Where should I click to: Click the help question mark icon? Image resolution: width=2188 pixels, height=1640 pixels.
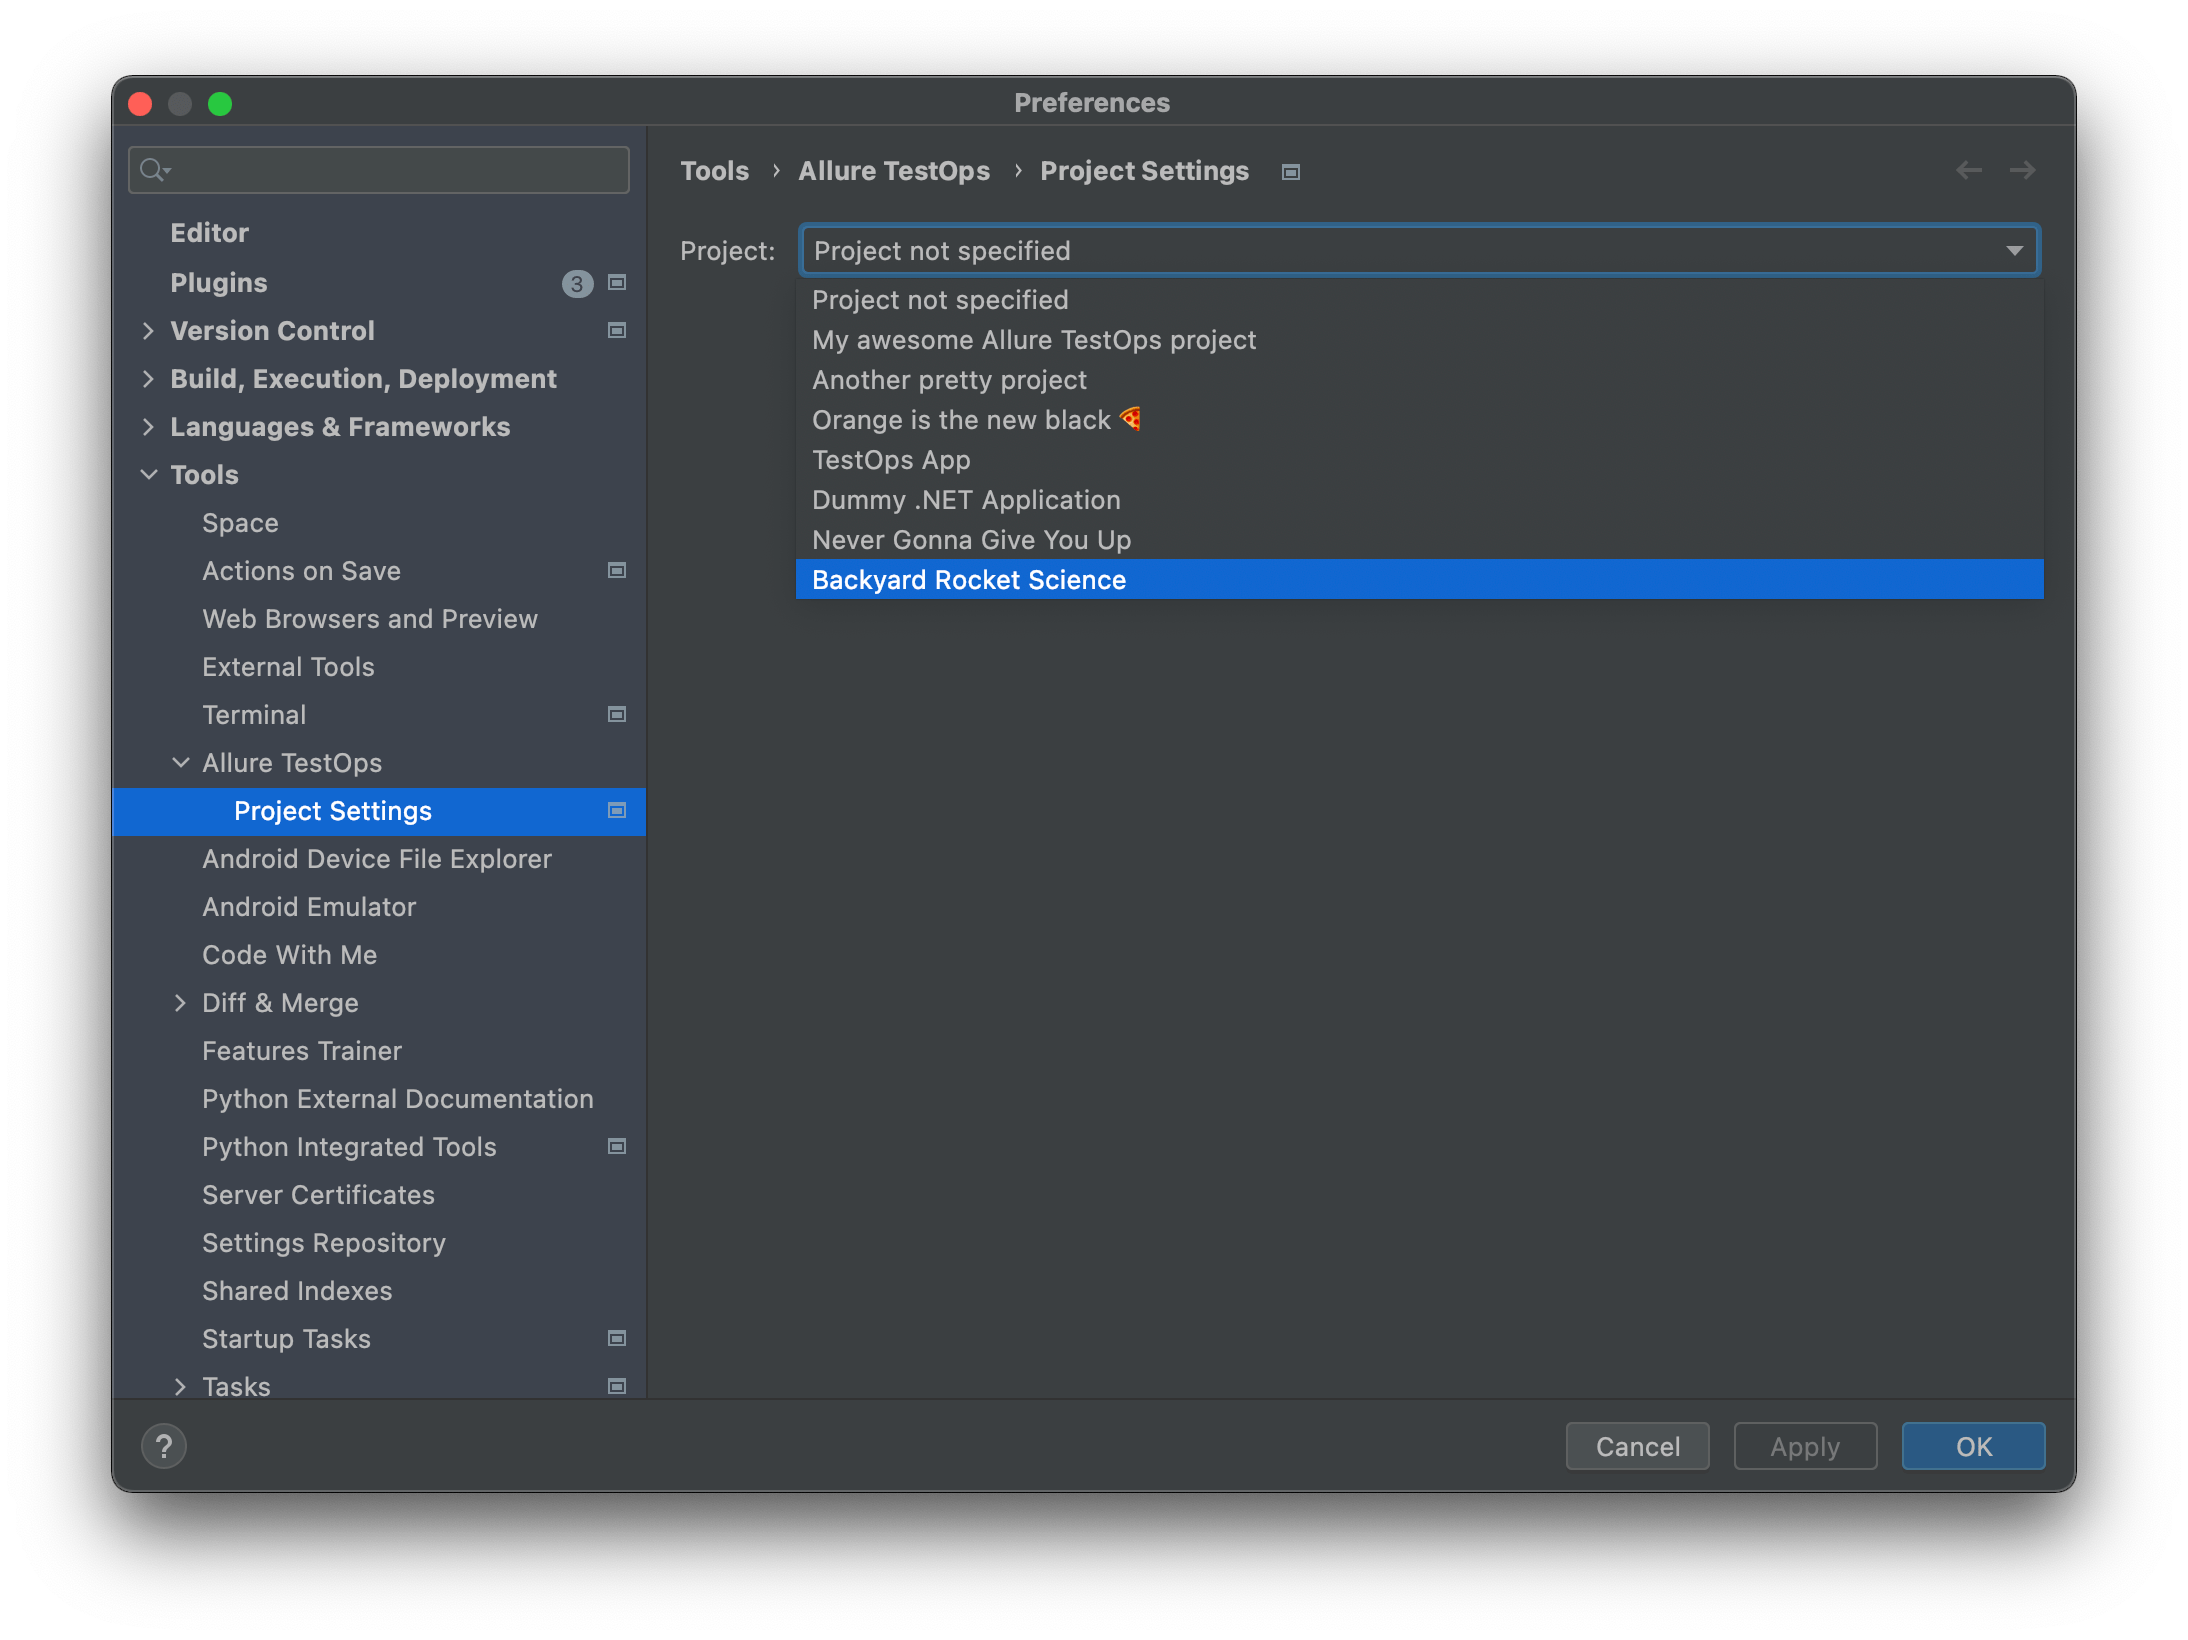point(164,1446)
